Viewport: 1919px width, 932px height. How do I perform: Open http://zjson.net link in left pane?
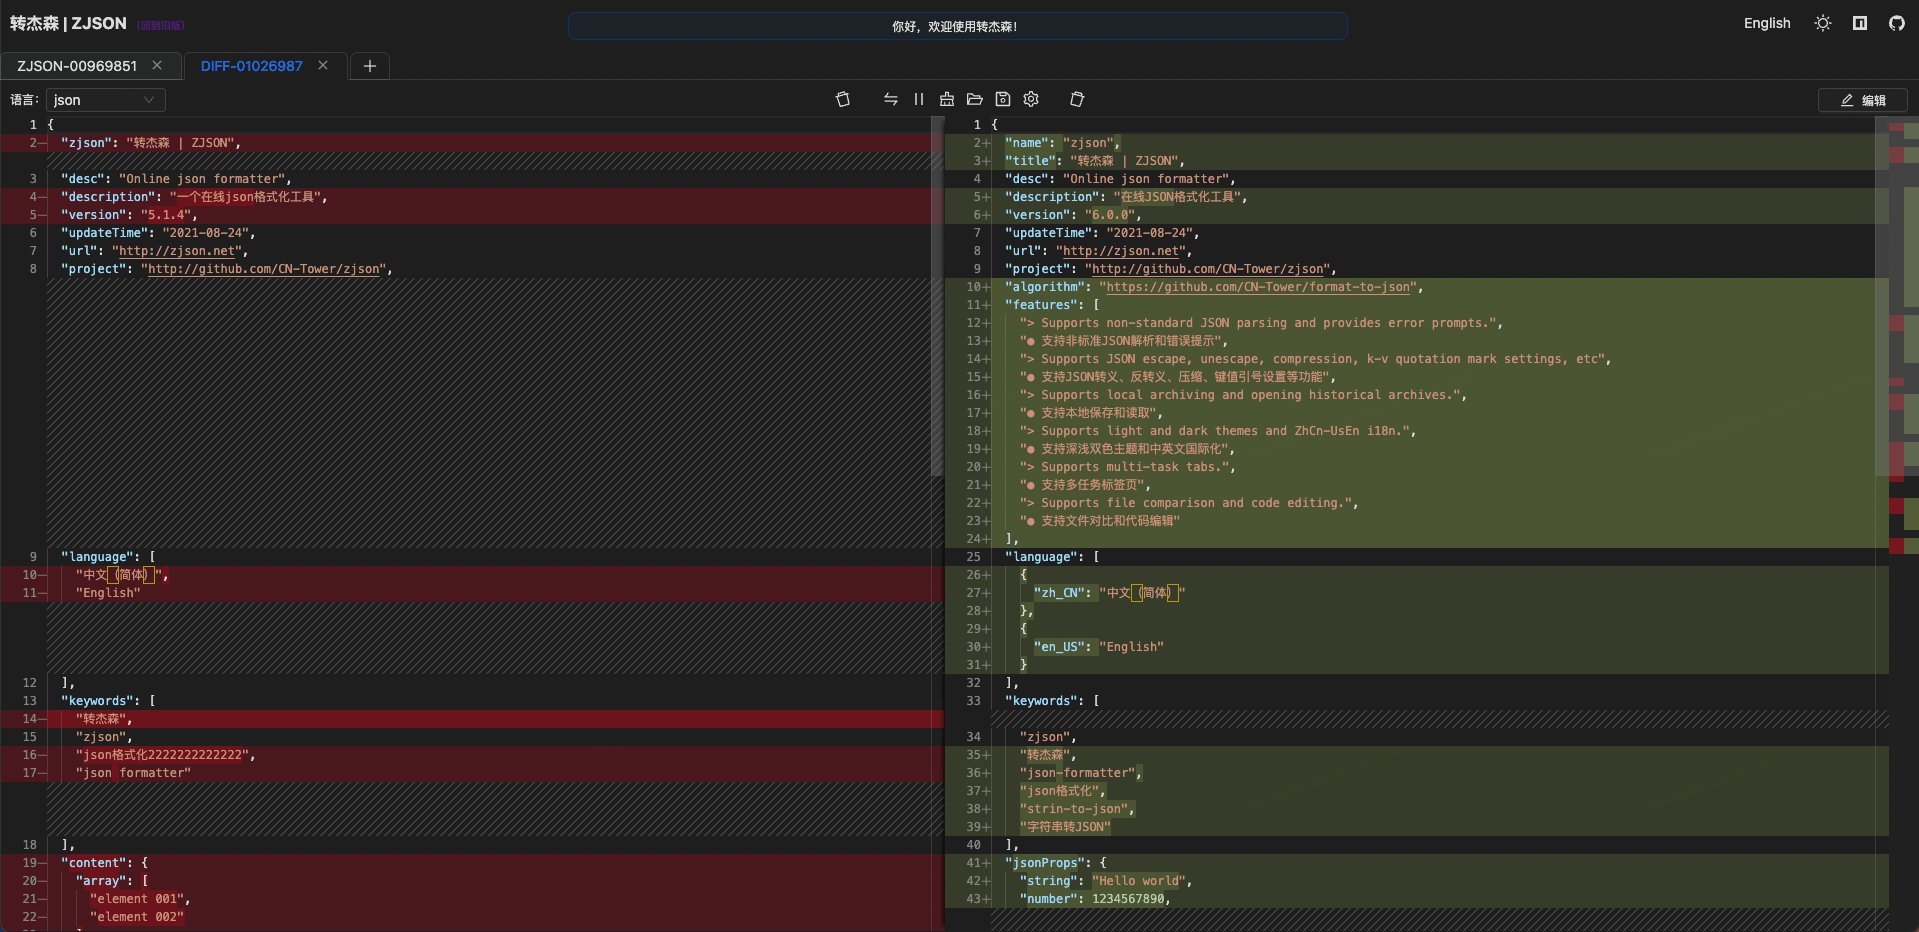tap(177, 251)
